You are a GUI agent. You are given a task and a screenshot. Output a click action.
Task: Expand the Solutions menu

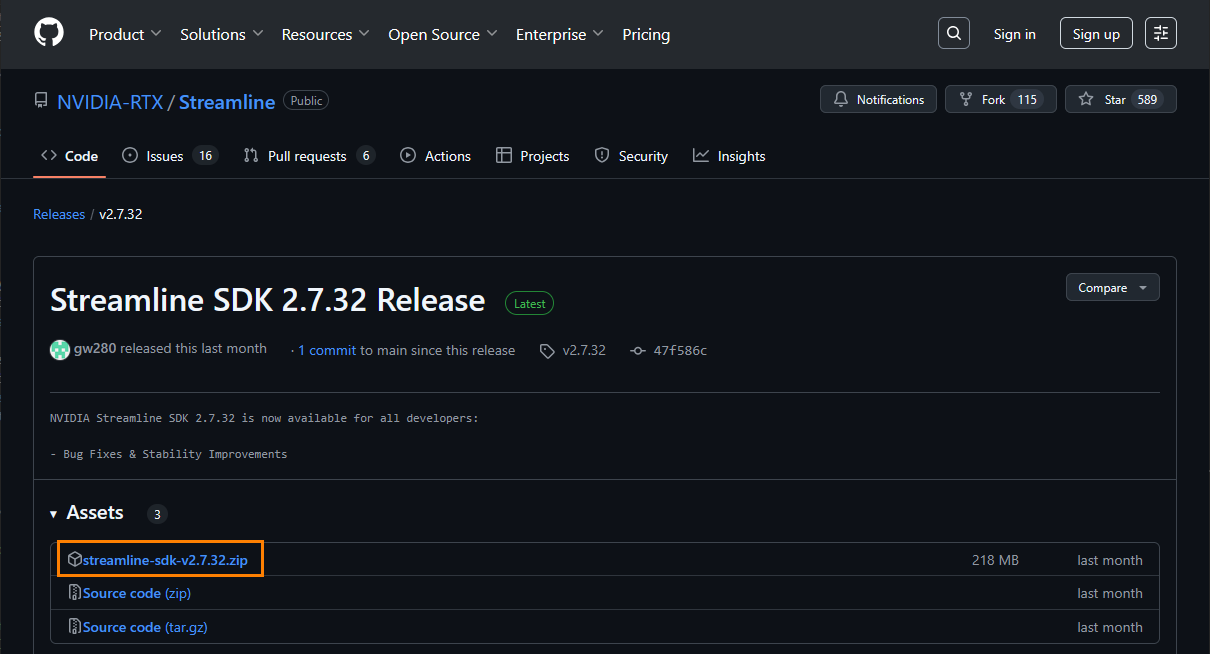point(222,34)
